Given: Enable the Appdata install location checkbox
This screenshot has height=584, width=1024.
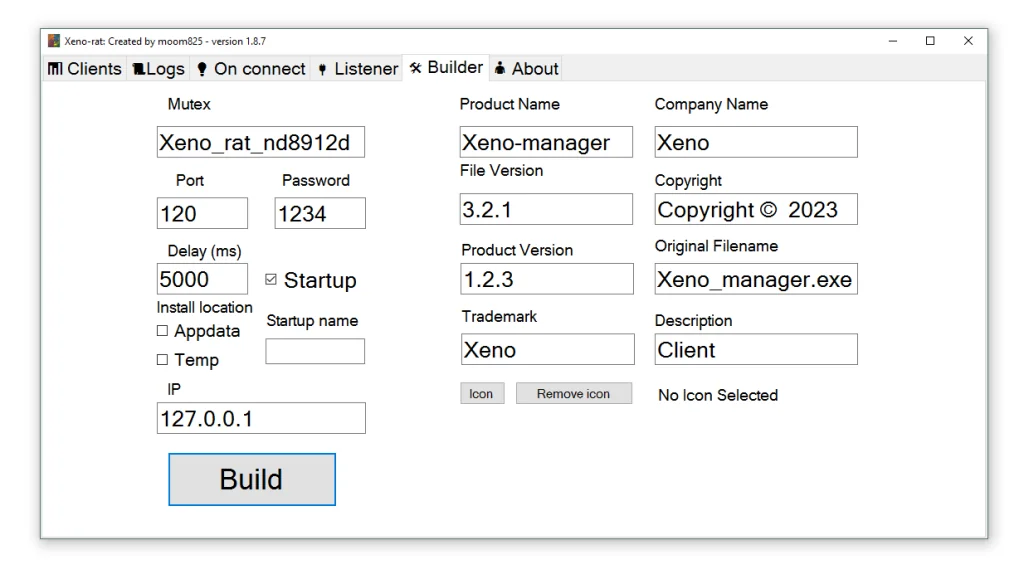Looking at the screenshot, I should tap(162, 332).
